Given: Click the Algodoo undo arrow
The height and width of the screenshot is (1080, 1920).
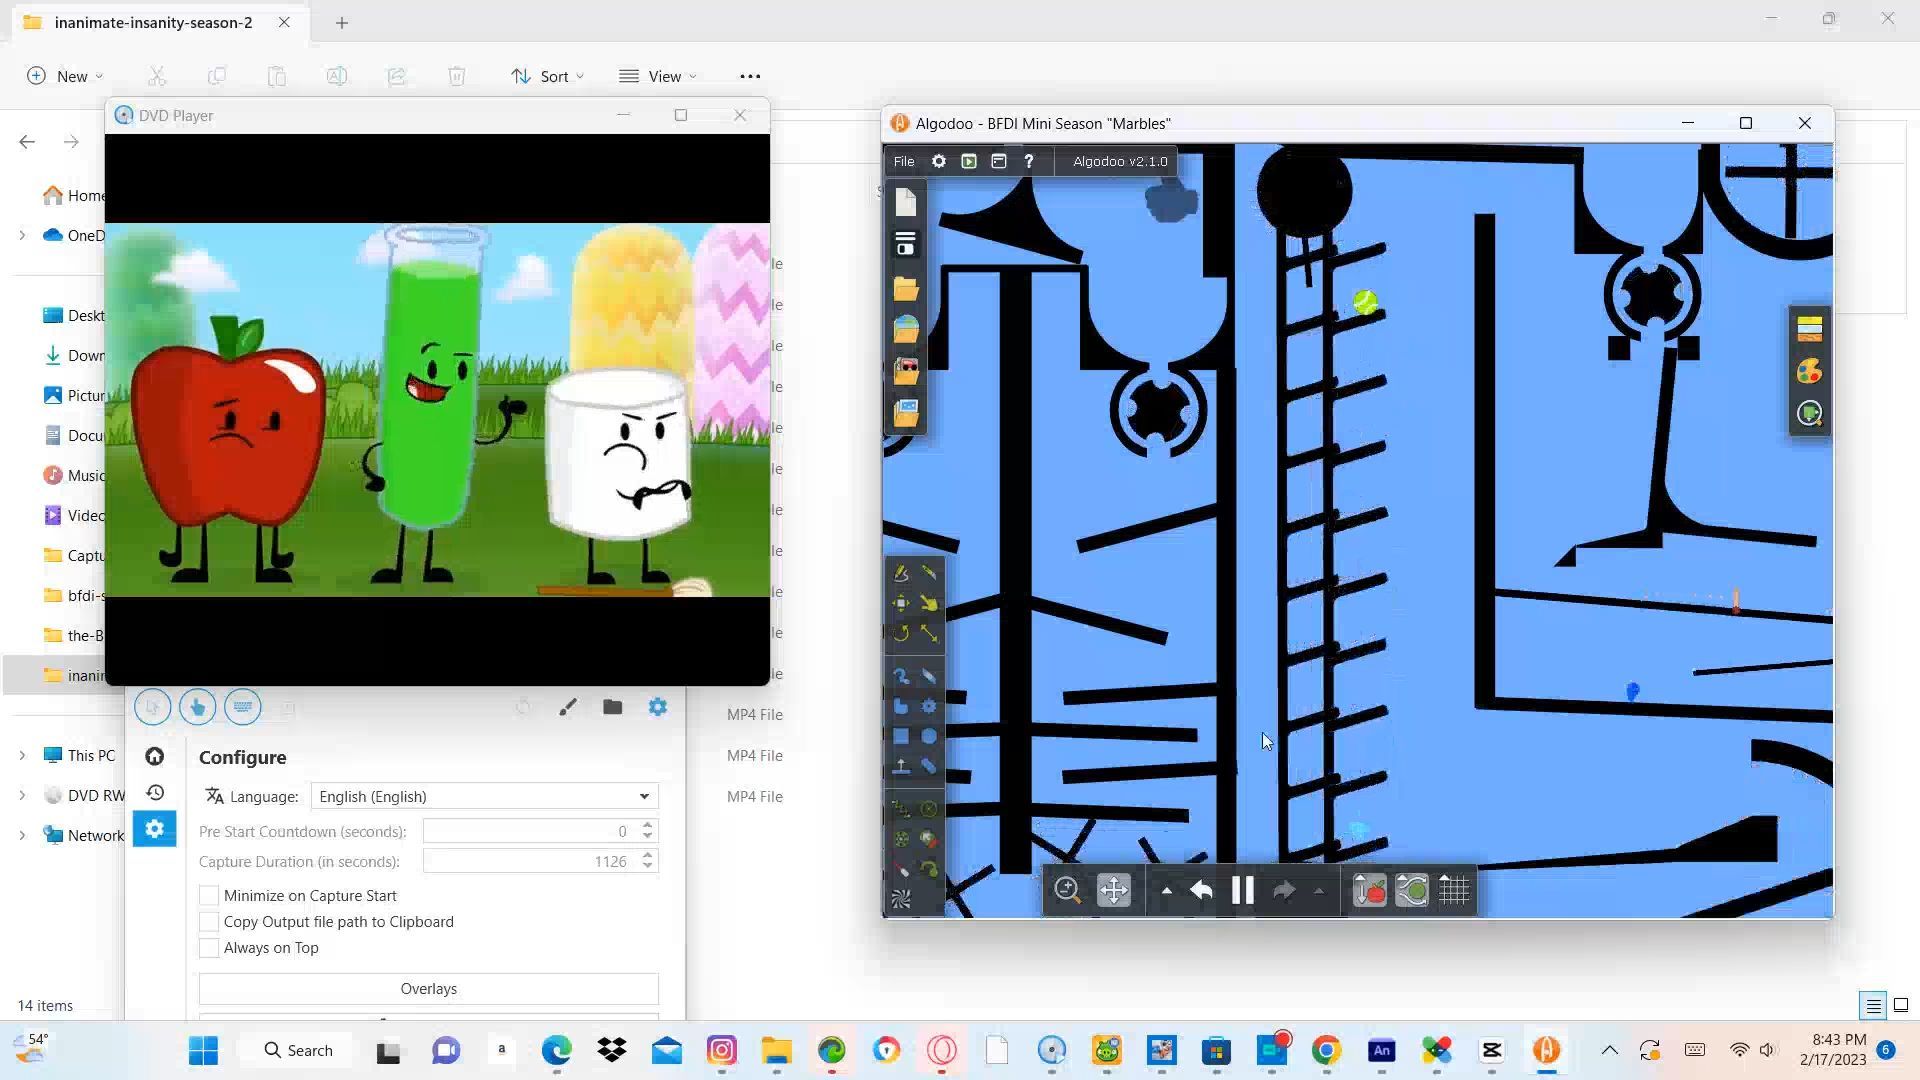Looking at the screenshot, I should point(1201,890).
